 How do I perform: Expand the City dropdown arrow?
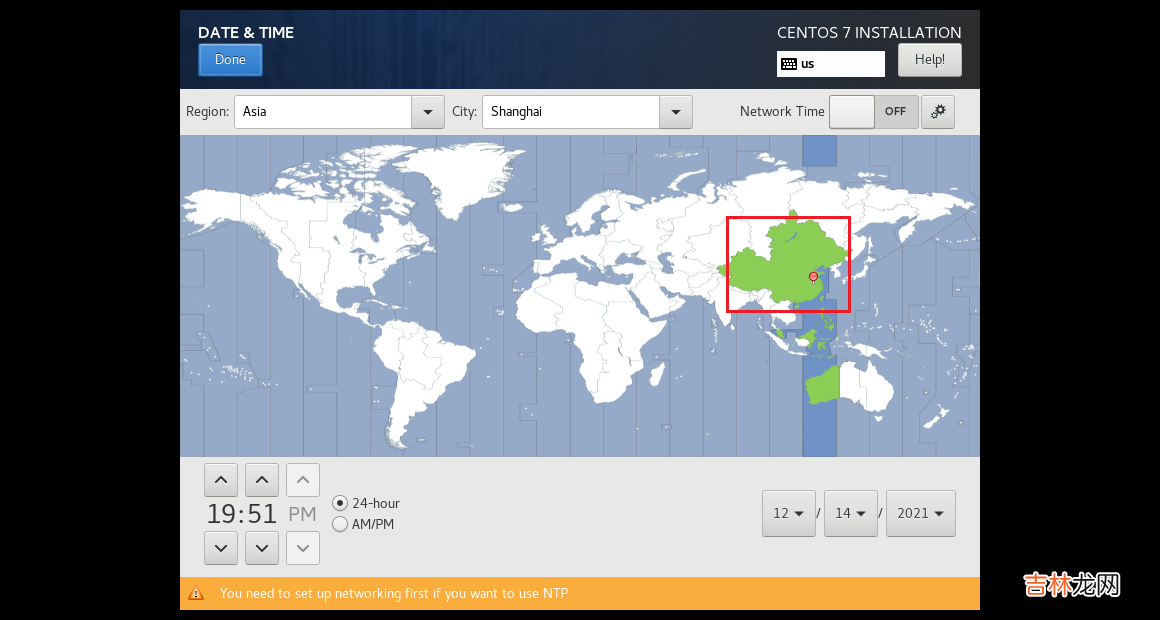tap(676, 112)
